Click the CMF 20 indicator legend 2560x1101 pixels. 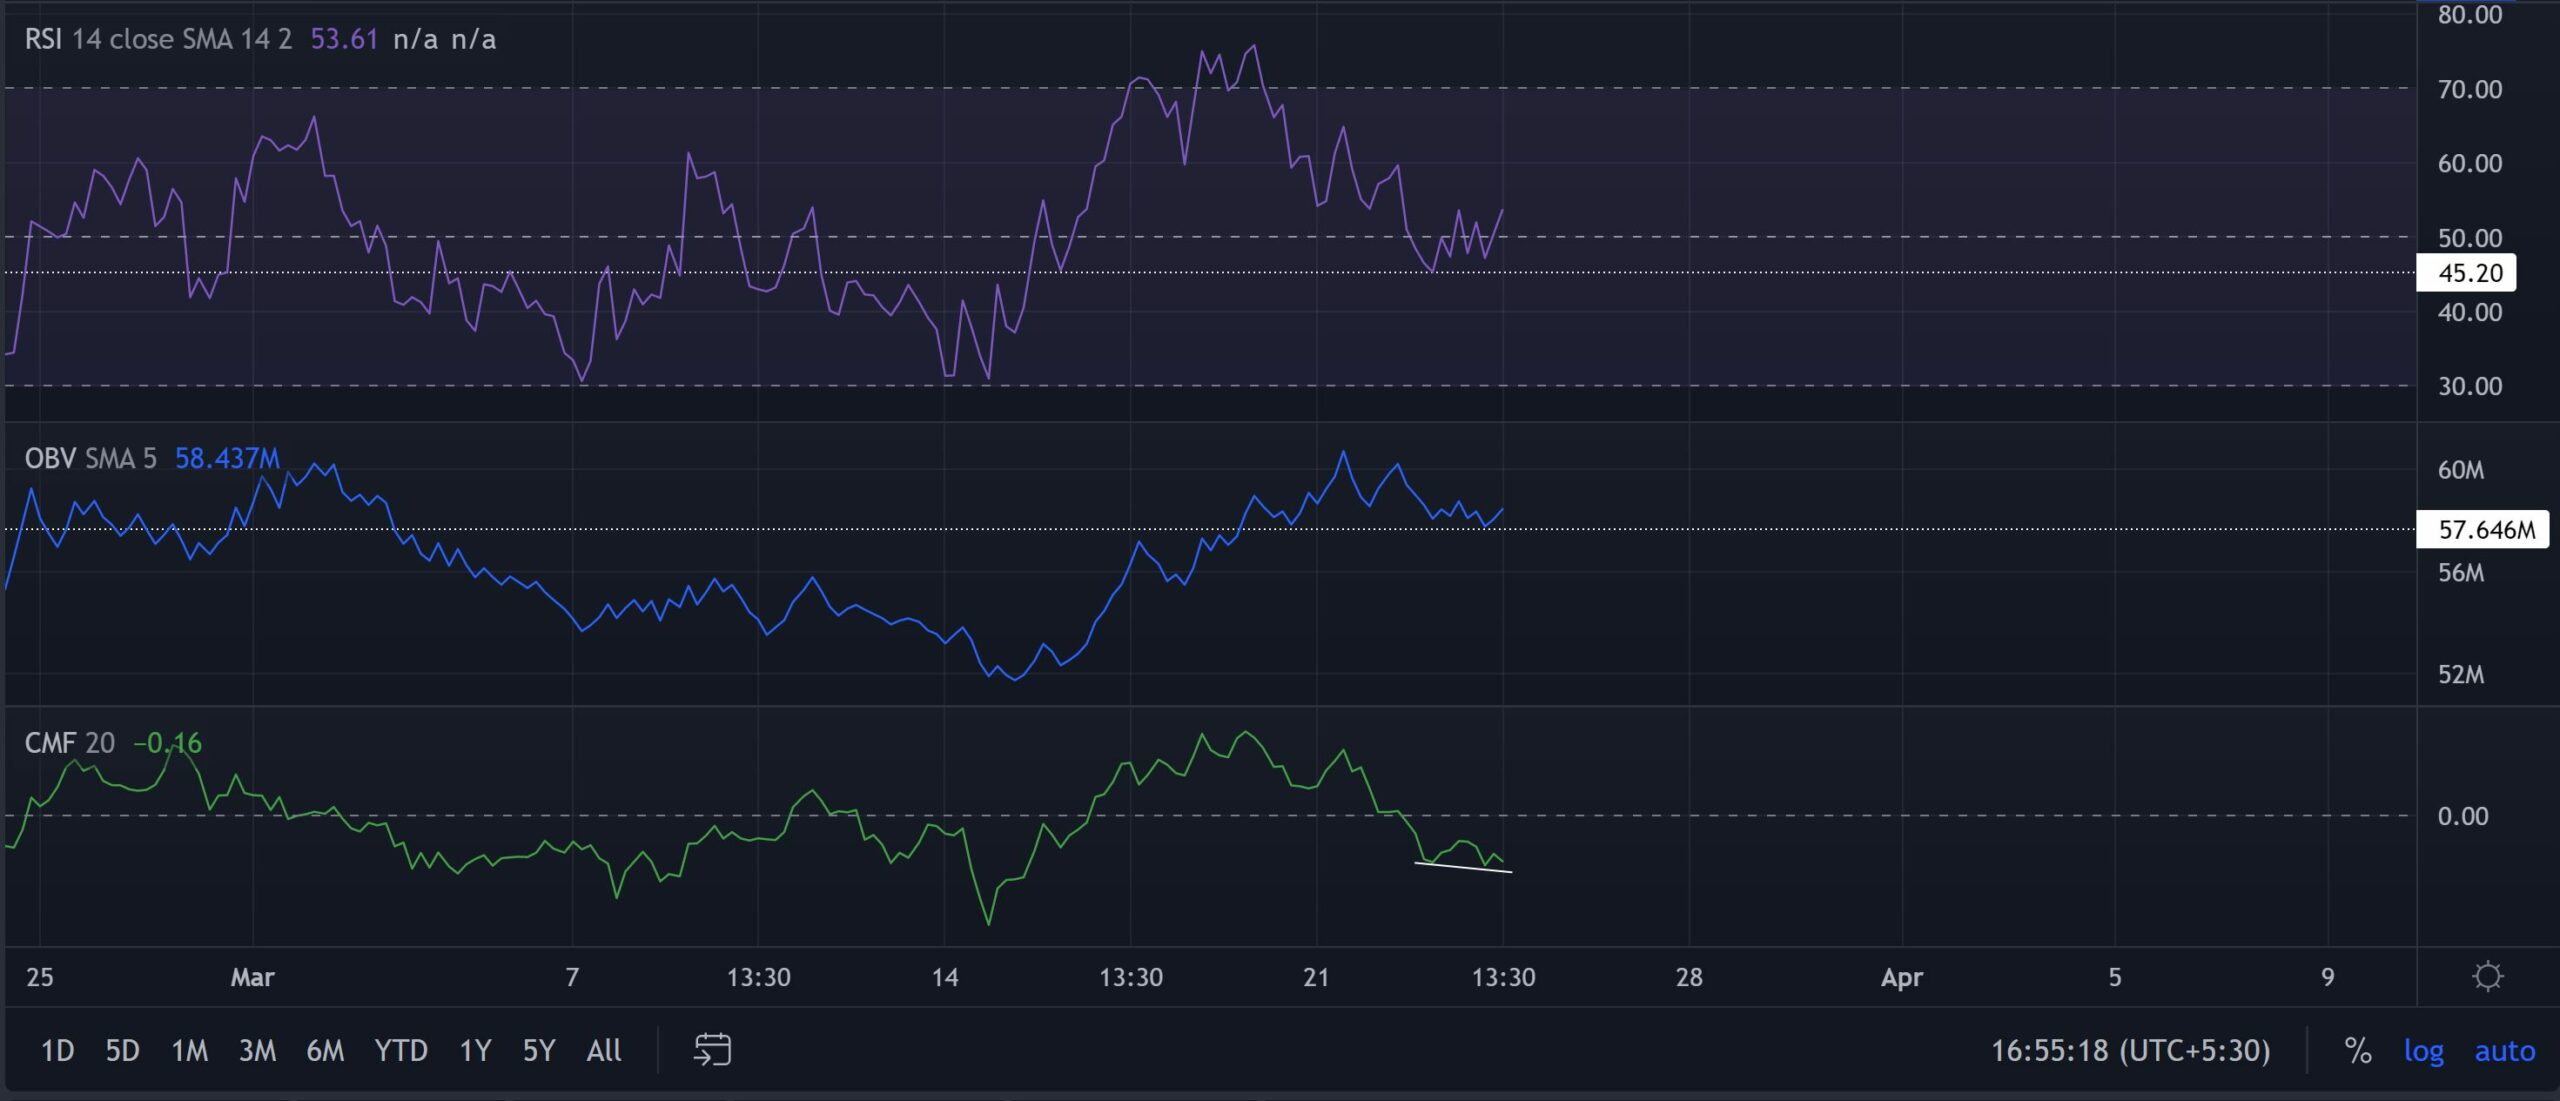pos(69,743)
